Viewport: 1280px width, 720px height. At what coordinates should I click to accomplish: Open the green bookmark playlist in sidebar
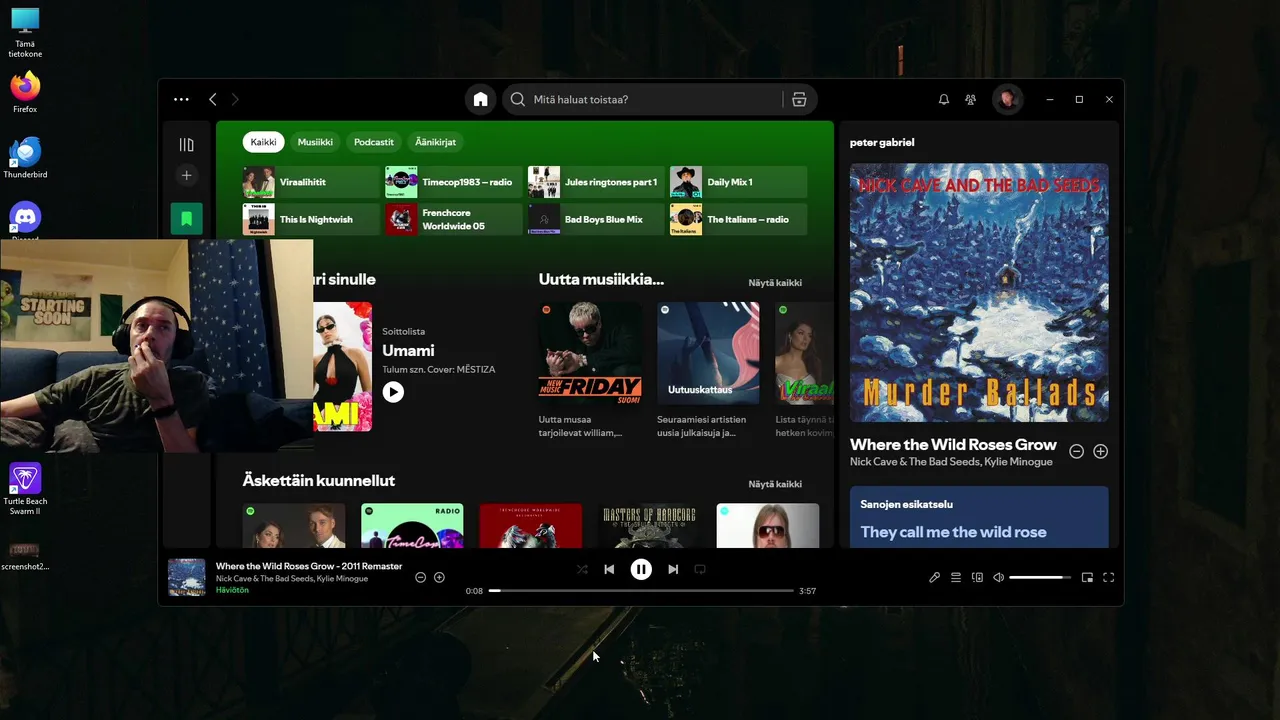[x=186, y=218]
